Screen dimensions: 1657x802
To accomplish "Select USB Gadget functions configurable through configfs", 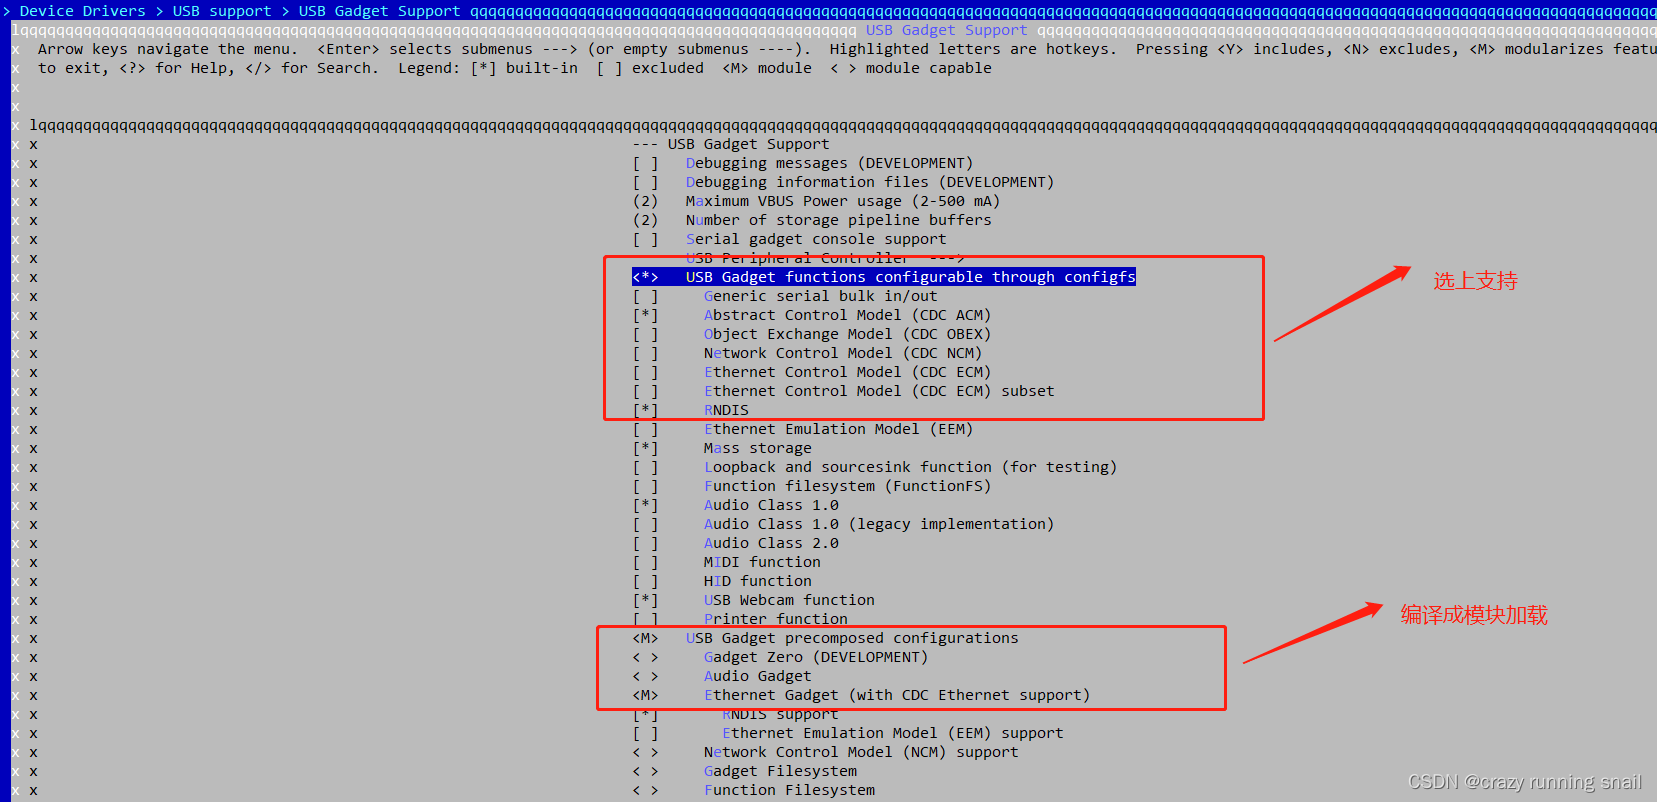I will tap(884, 277).
